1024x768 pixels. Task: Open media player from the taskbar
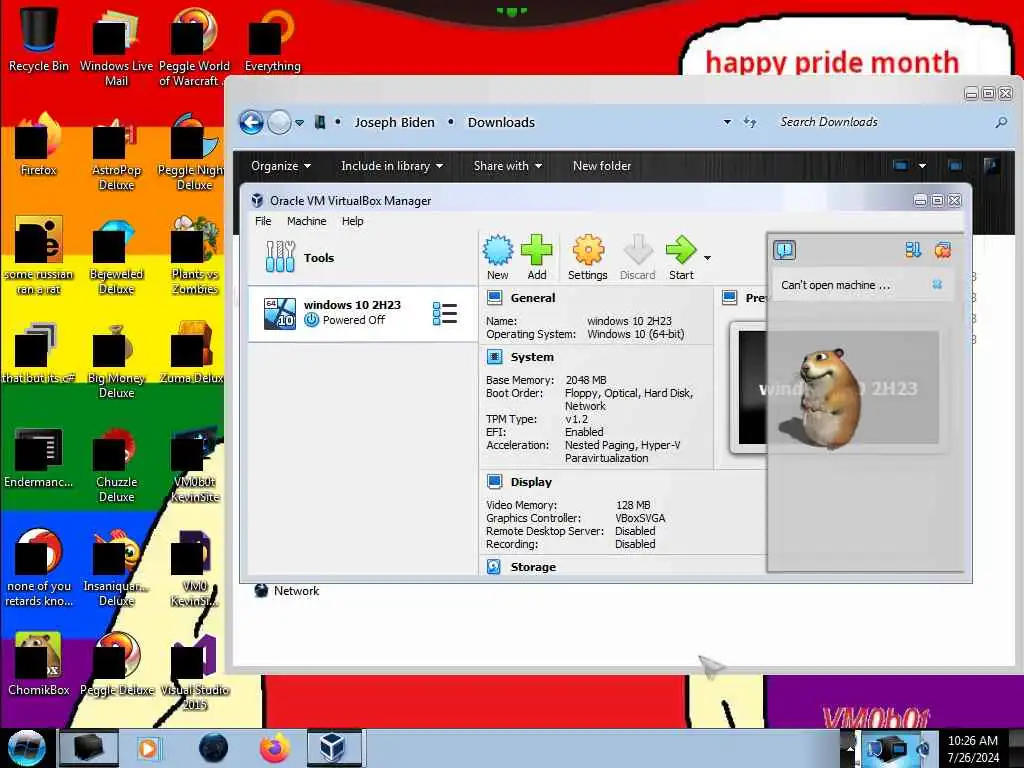click(x=148, y=748)
